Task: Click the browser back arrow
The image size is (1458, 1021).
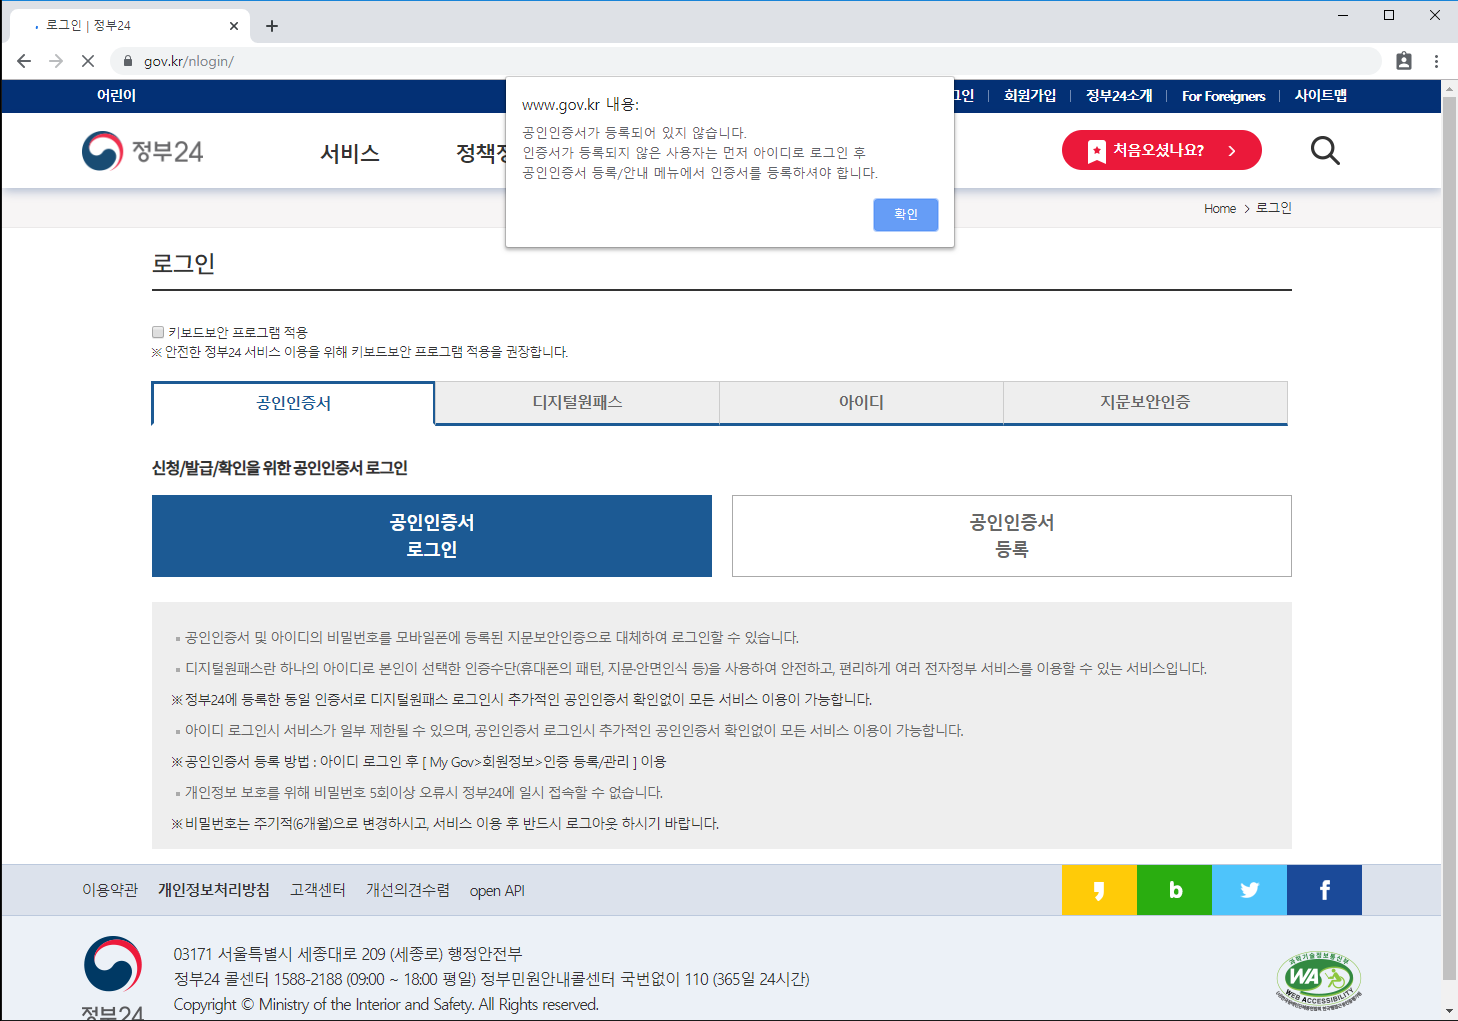Action: [x=24, y=61]
